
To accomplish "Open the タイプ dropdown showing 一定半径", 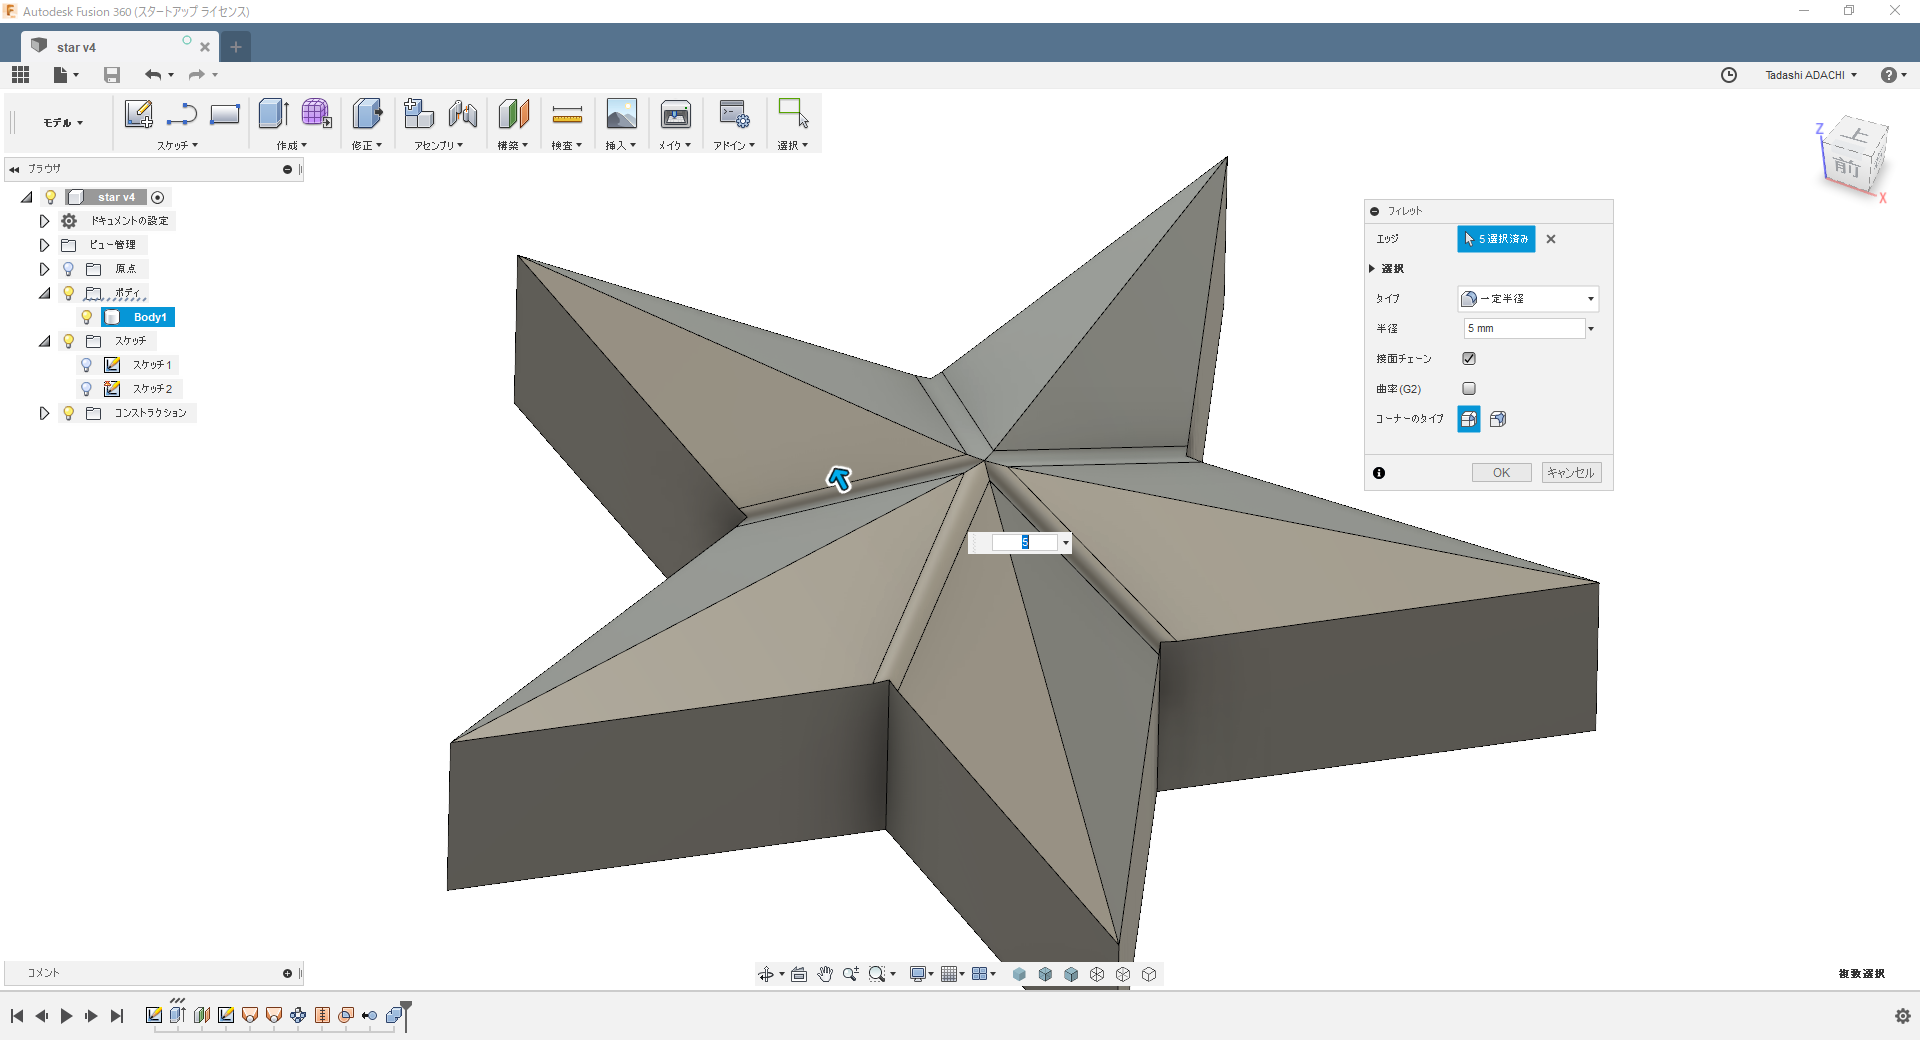I will tap(1527, 299).
